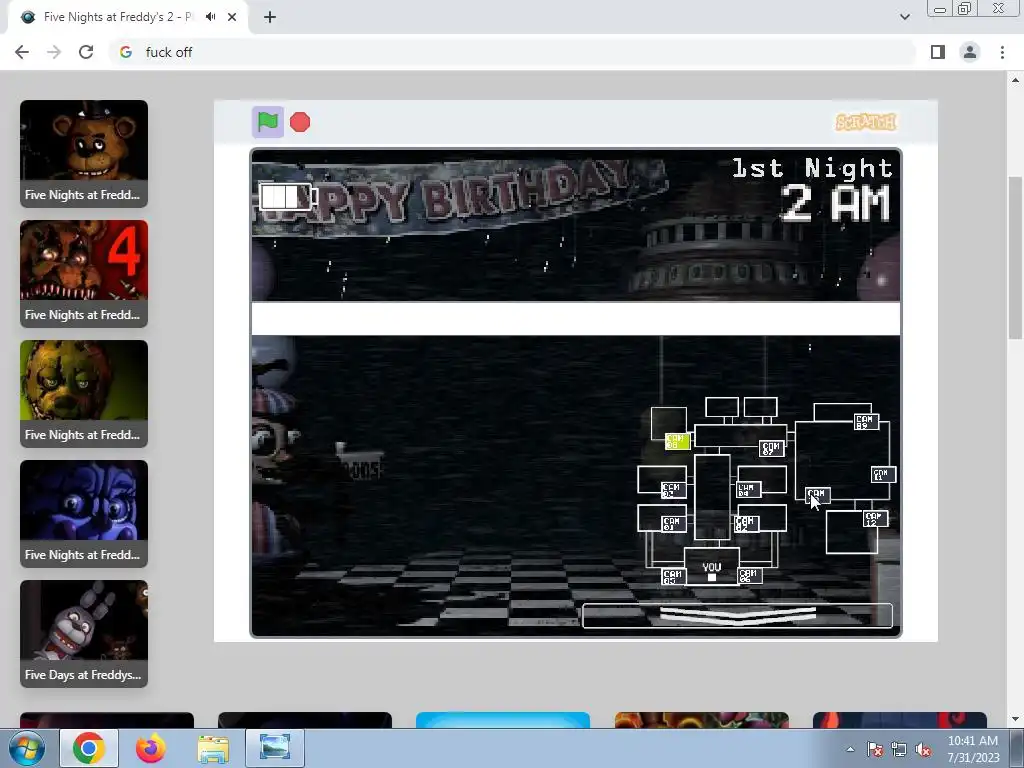Start the game with the green flag
The image size is (1024, 768).
268,122
